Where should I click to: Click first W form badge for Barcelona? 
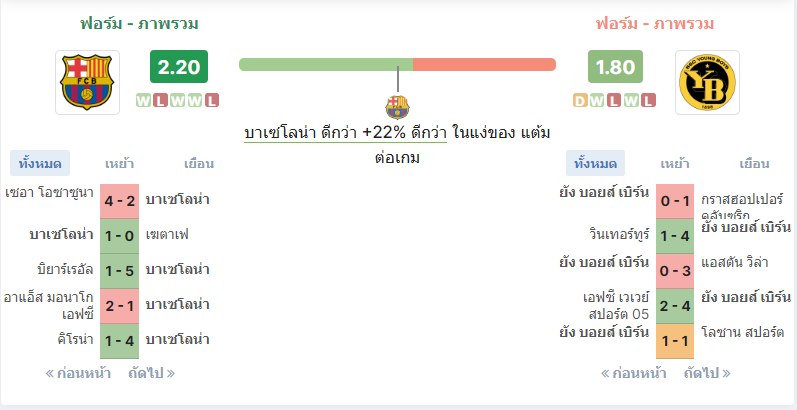(143, 101)
